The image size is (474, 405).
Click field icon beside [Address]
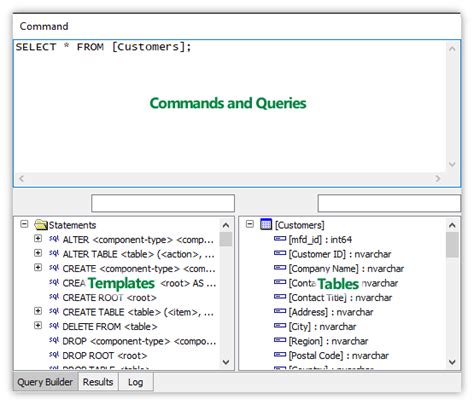(x=280, y=311)
